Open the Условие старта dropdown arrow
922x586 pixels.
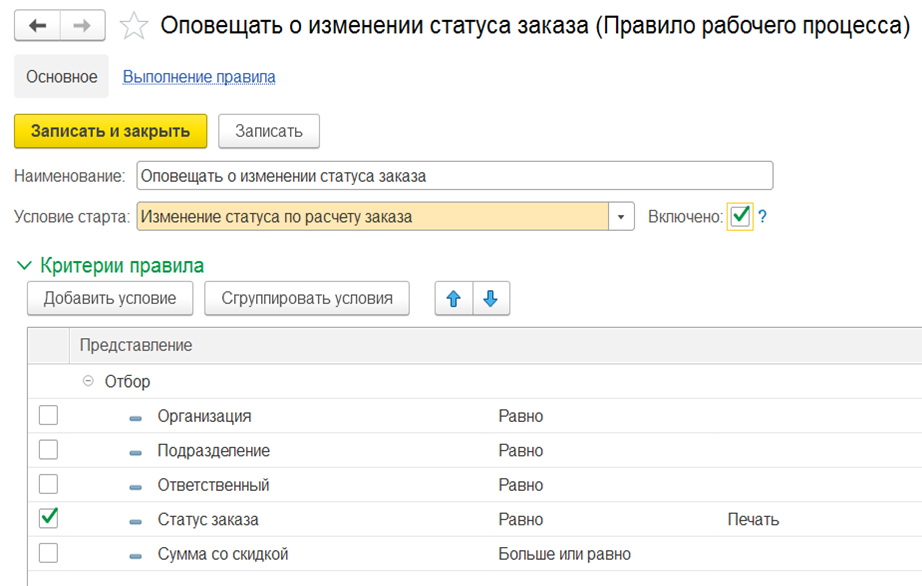point(621,217)
